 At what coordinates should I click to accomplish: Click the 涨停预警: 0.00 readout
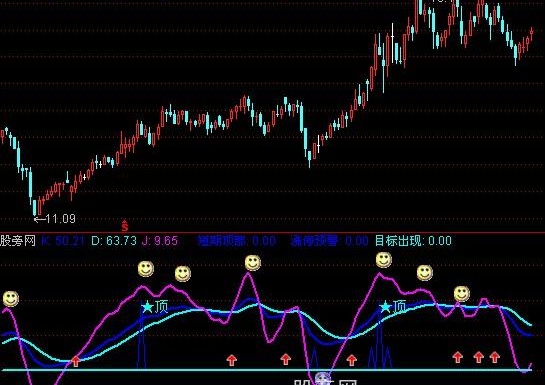tap(330, 240)
